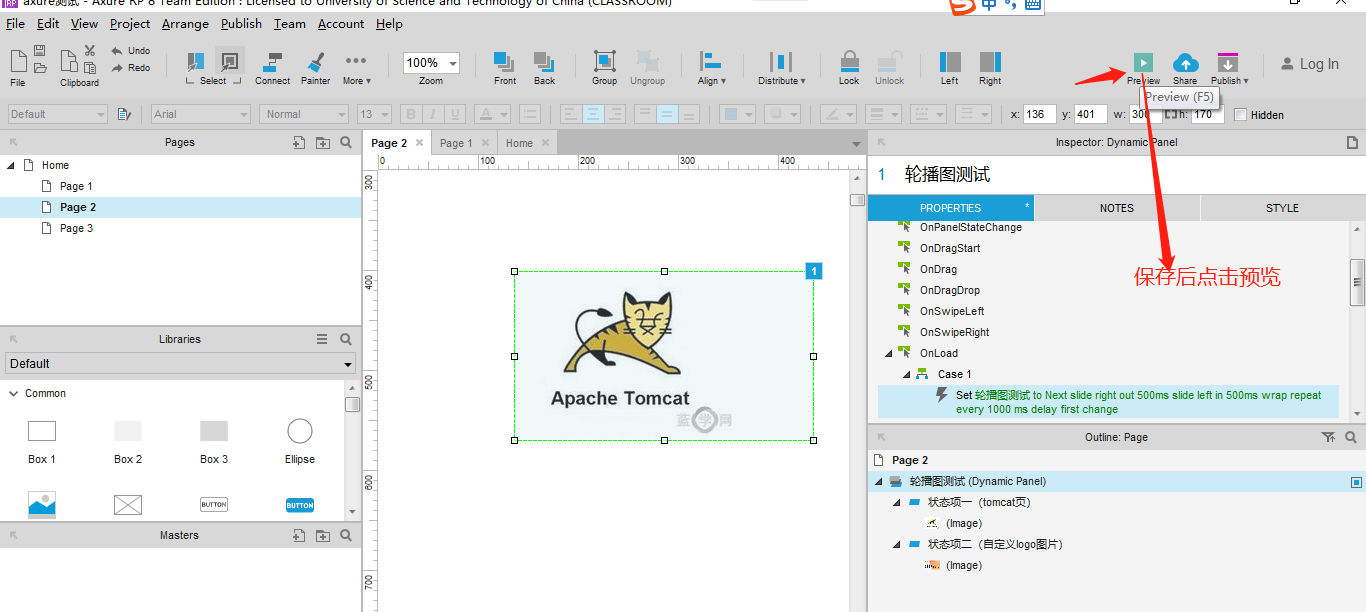
Task: Click the Outline filter icon
Action: tap(1328, 437)
